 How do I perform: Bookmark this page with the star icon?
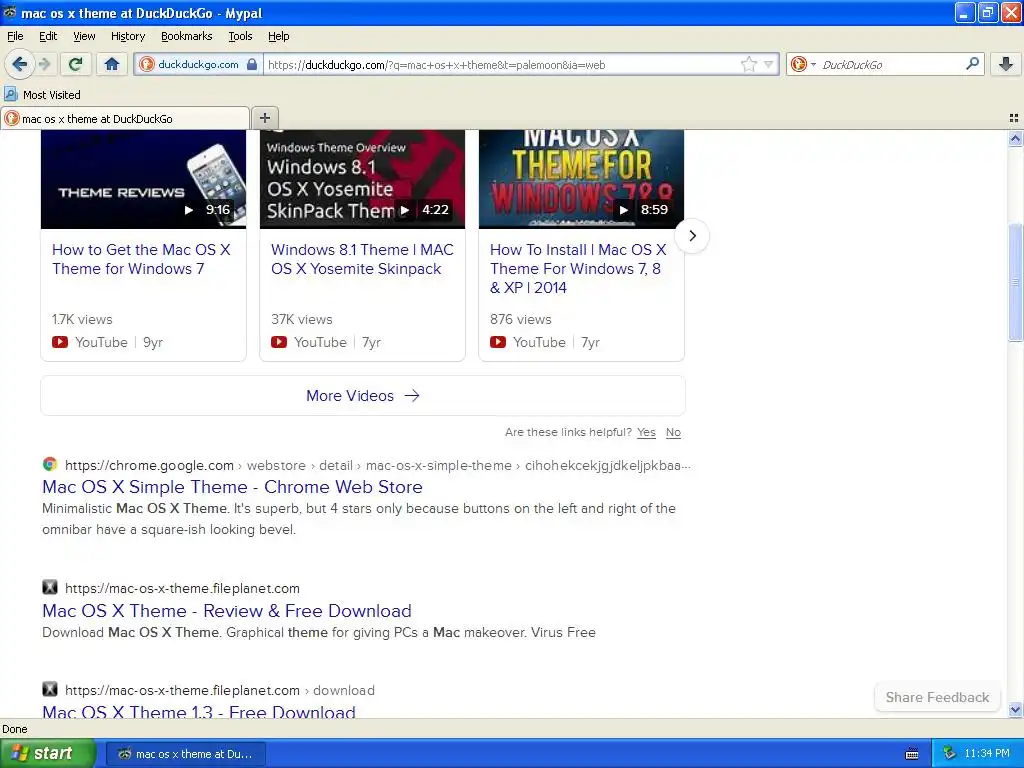click(x=748, y=64)
